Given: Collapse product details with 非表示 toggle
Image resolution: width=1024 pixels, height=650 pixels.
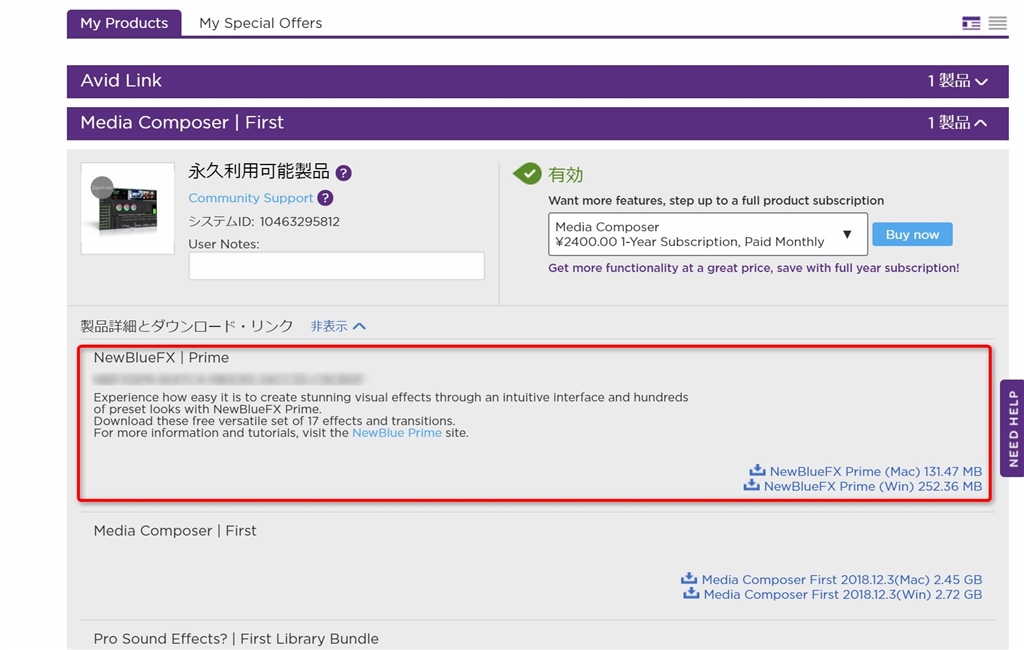Looking at the screenshot, I should [x=338, y=326].
